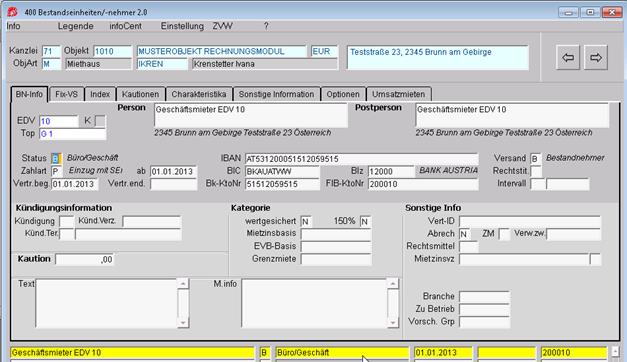
Task: Open the question mark help menu
Action: [266, 26]
